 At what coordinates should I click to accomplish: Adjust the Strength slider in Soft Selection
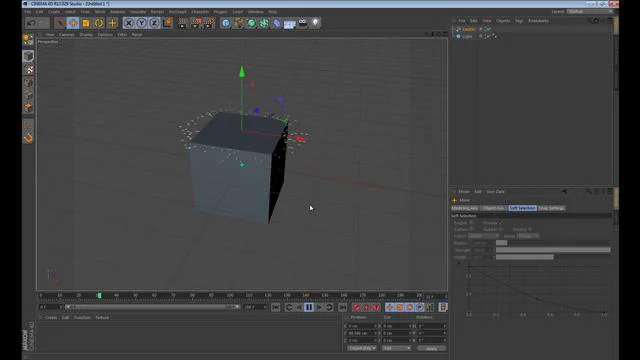[553, 250]
